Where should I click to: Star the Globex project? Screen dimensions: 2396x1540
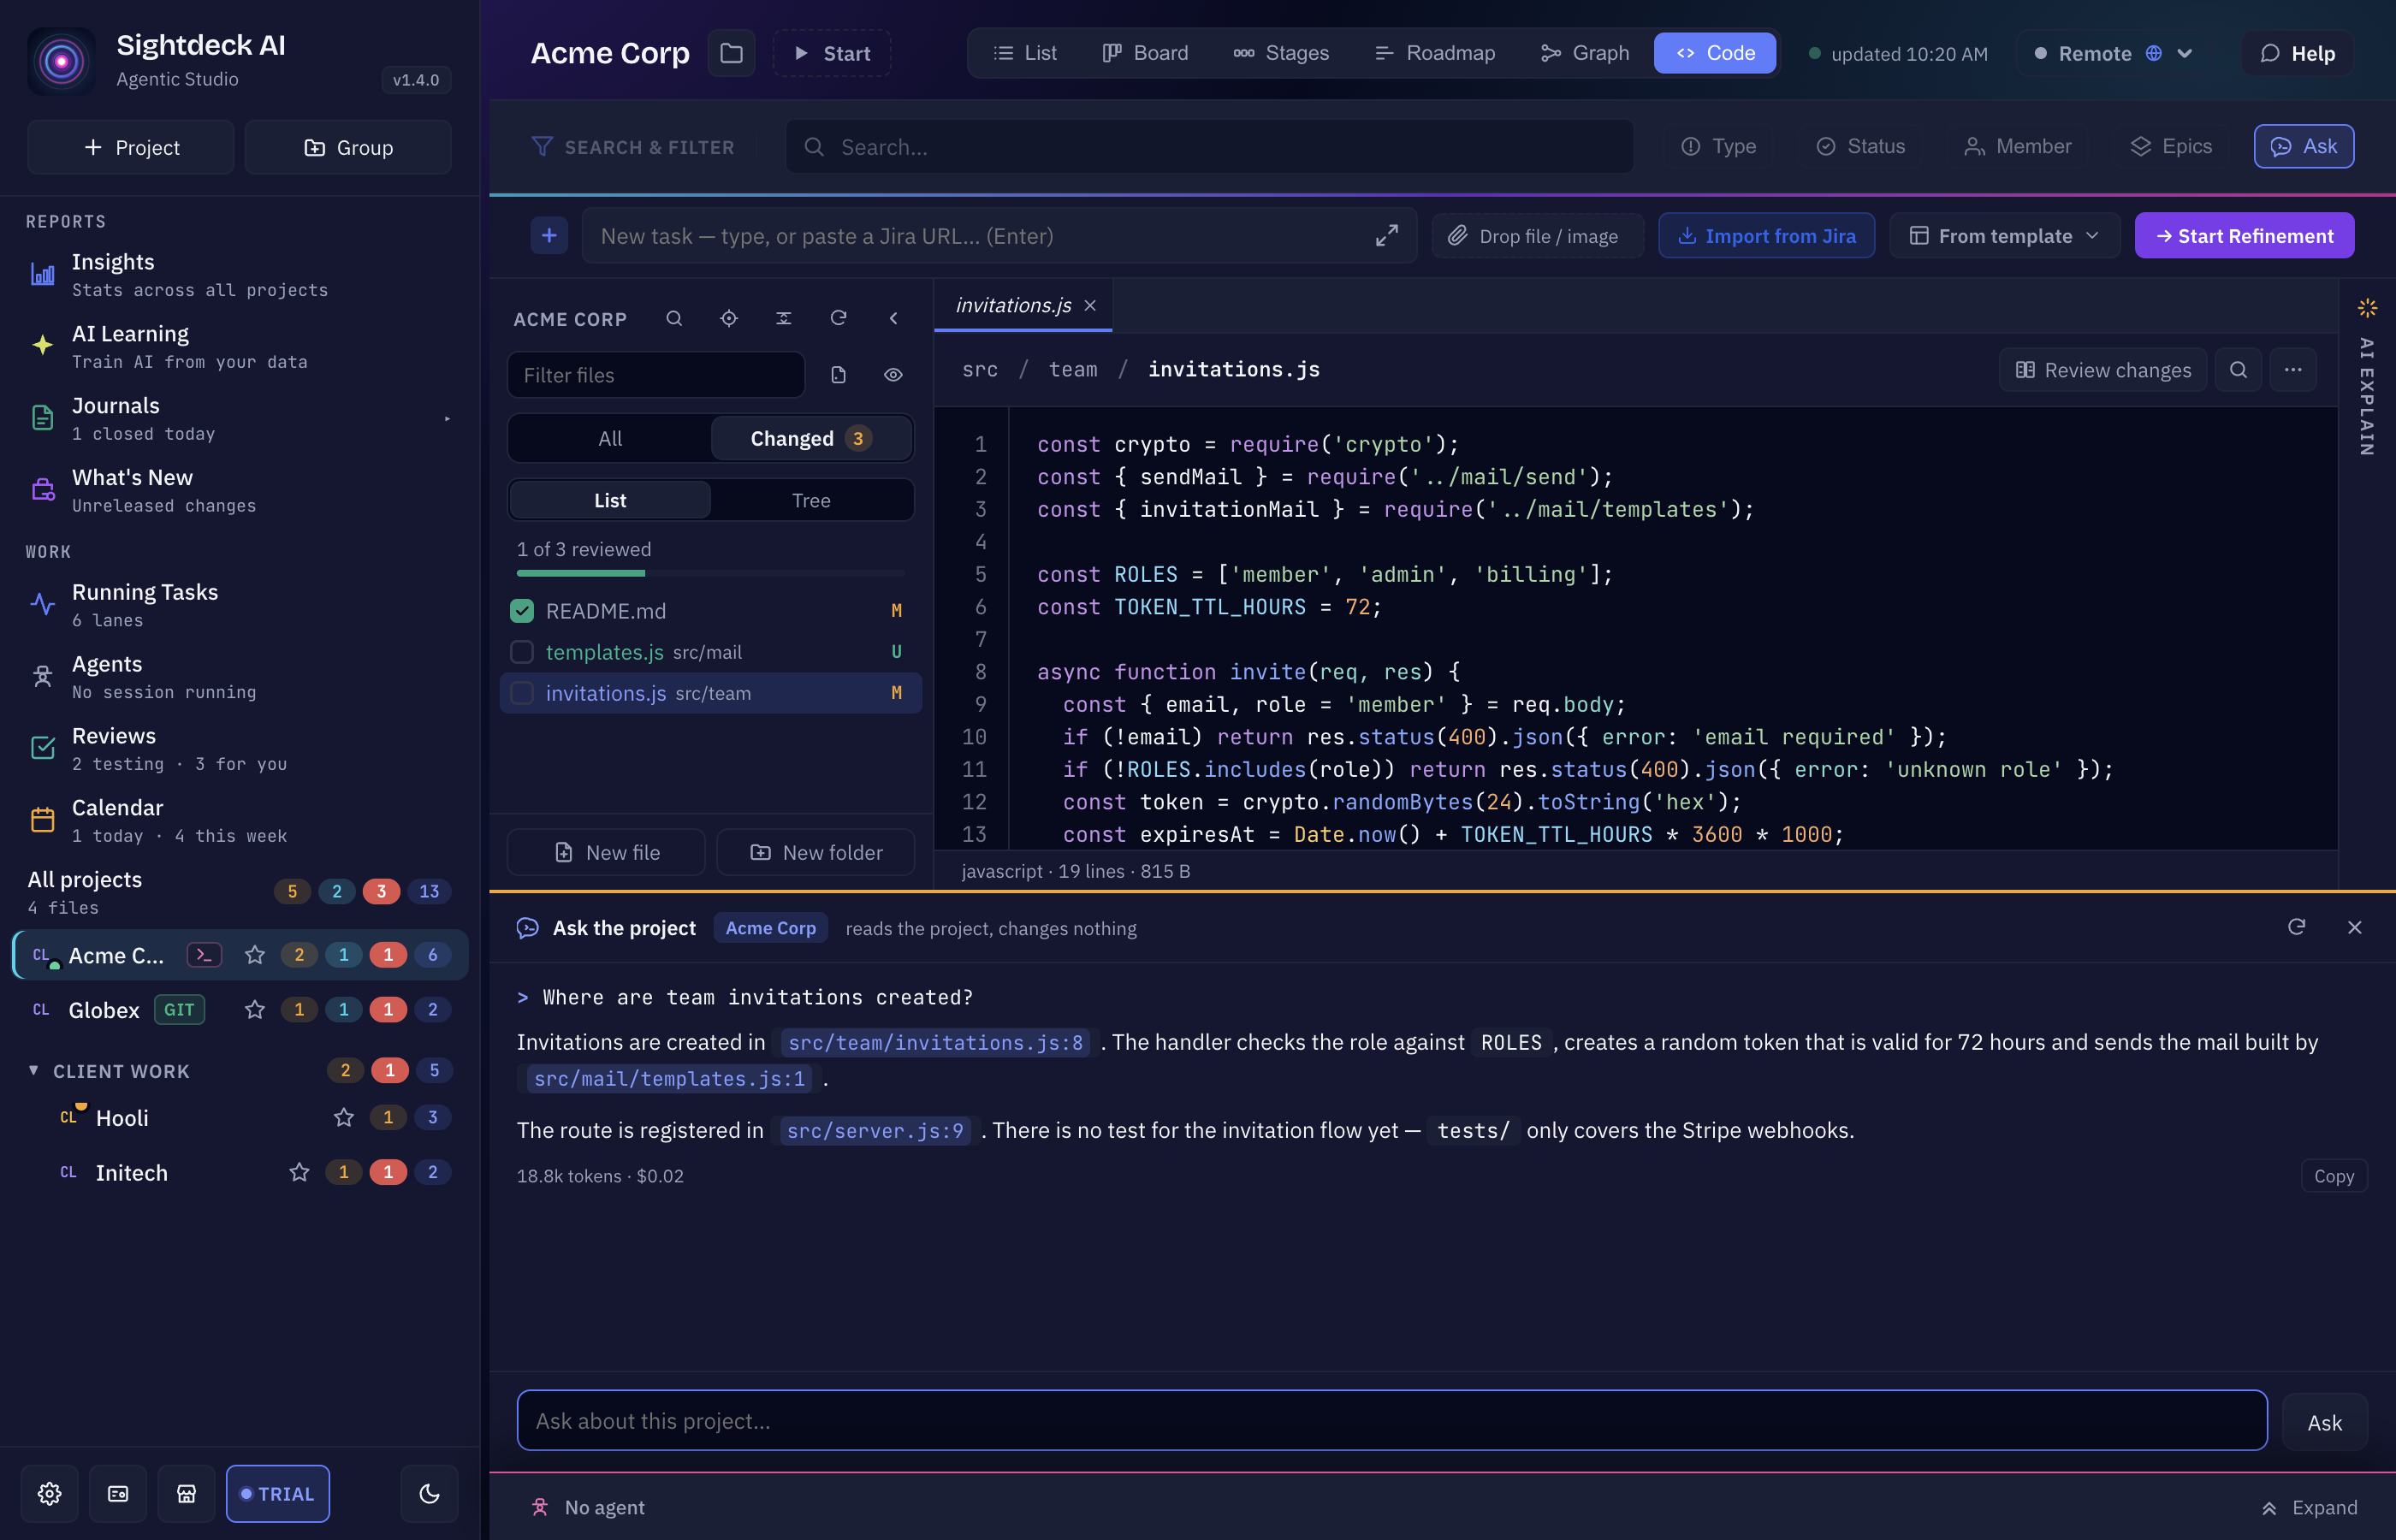point(255,1009)
